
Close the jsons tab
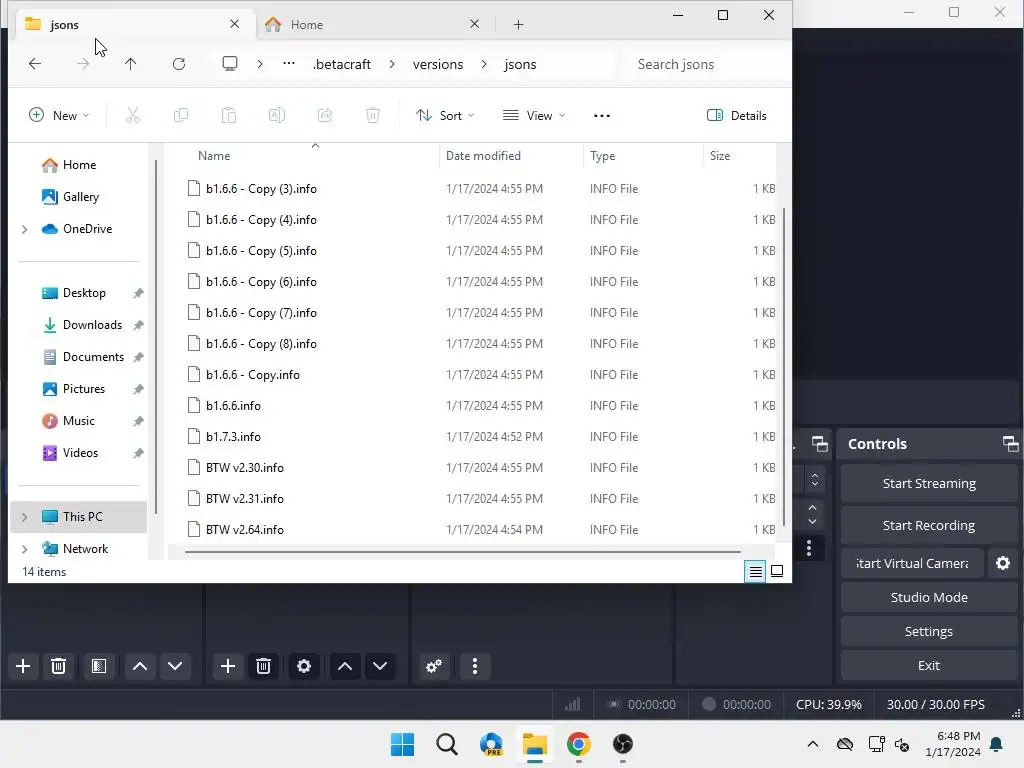pyautogui.click(x=234, y=24)
